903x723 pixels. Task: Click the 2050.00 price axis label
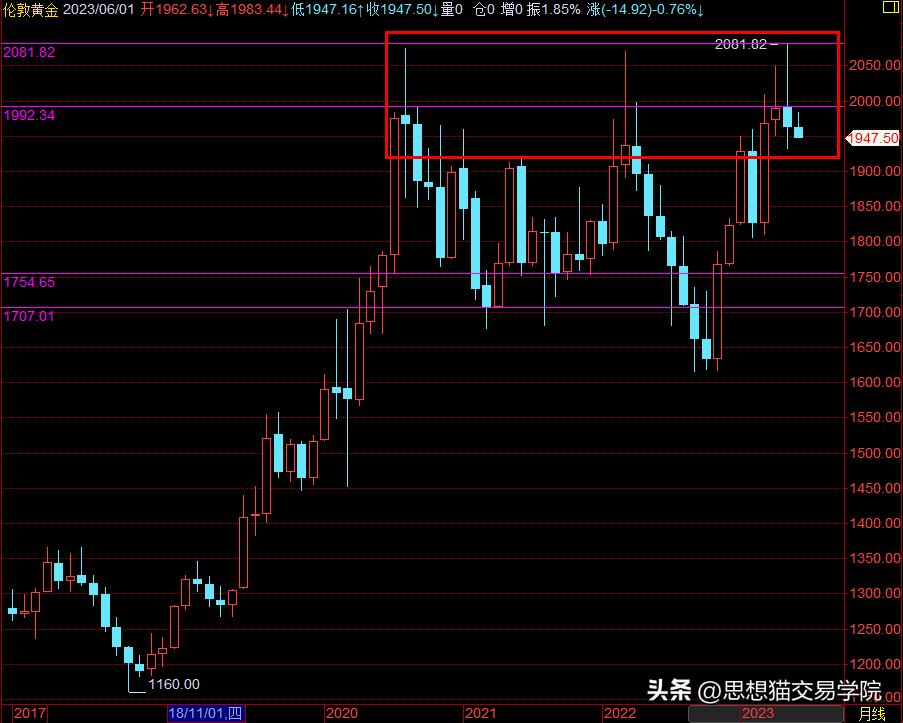pyautogui.click(x=875, y=66)
